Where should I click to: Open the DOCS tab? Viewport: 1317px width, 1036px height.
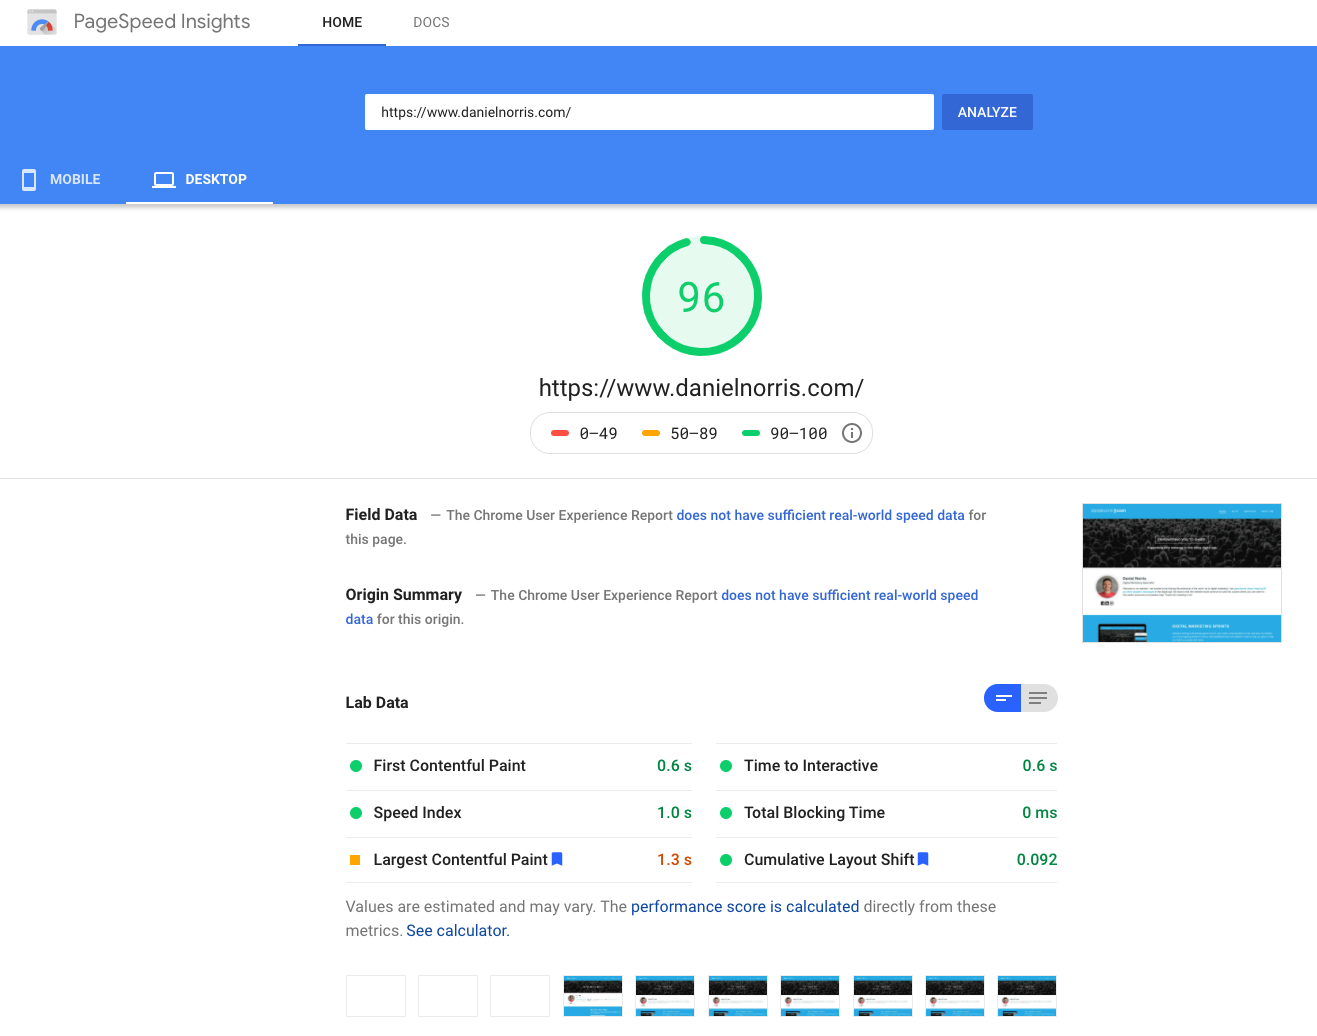click(x=431, y=22)
